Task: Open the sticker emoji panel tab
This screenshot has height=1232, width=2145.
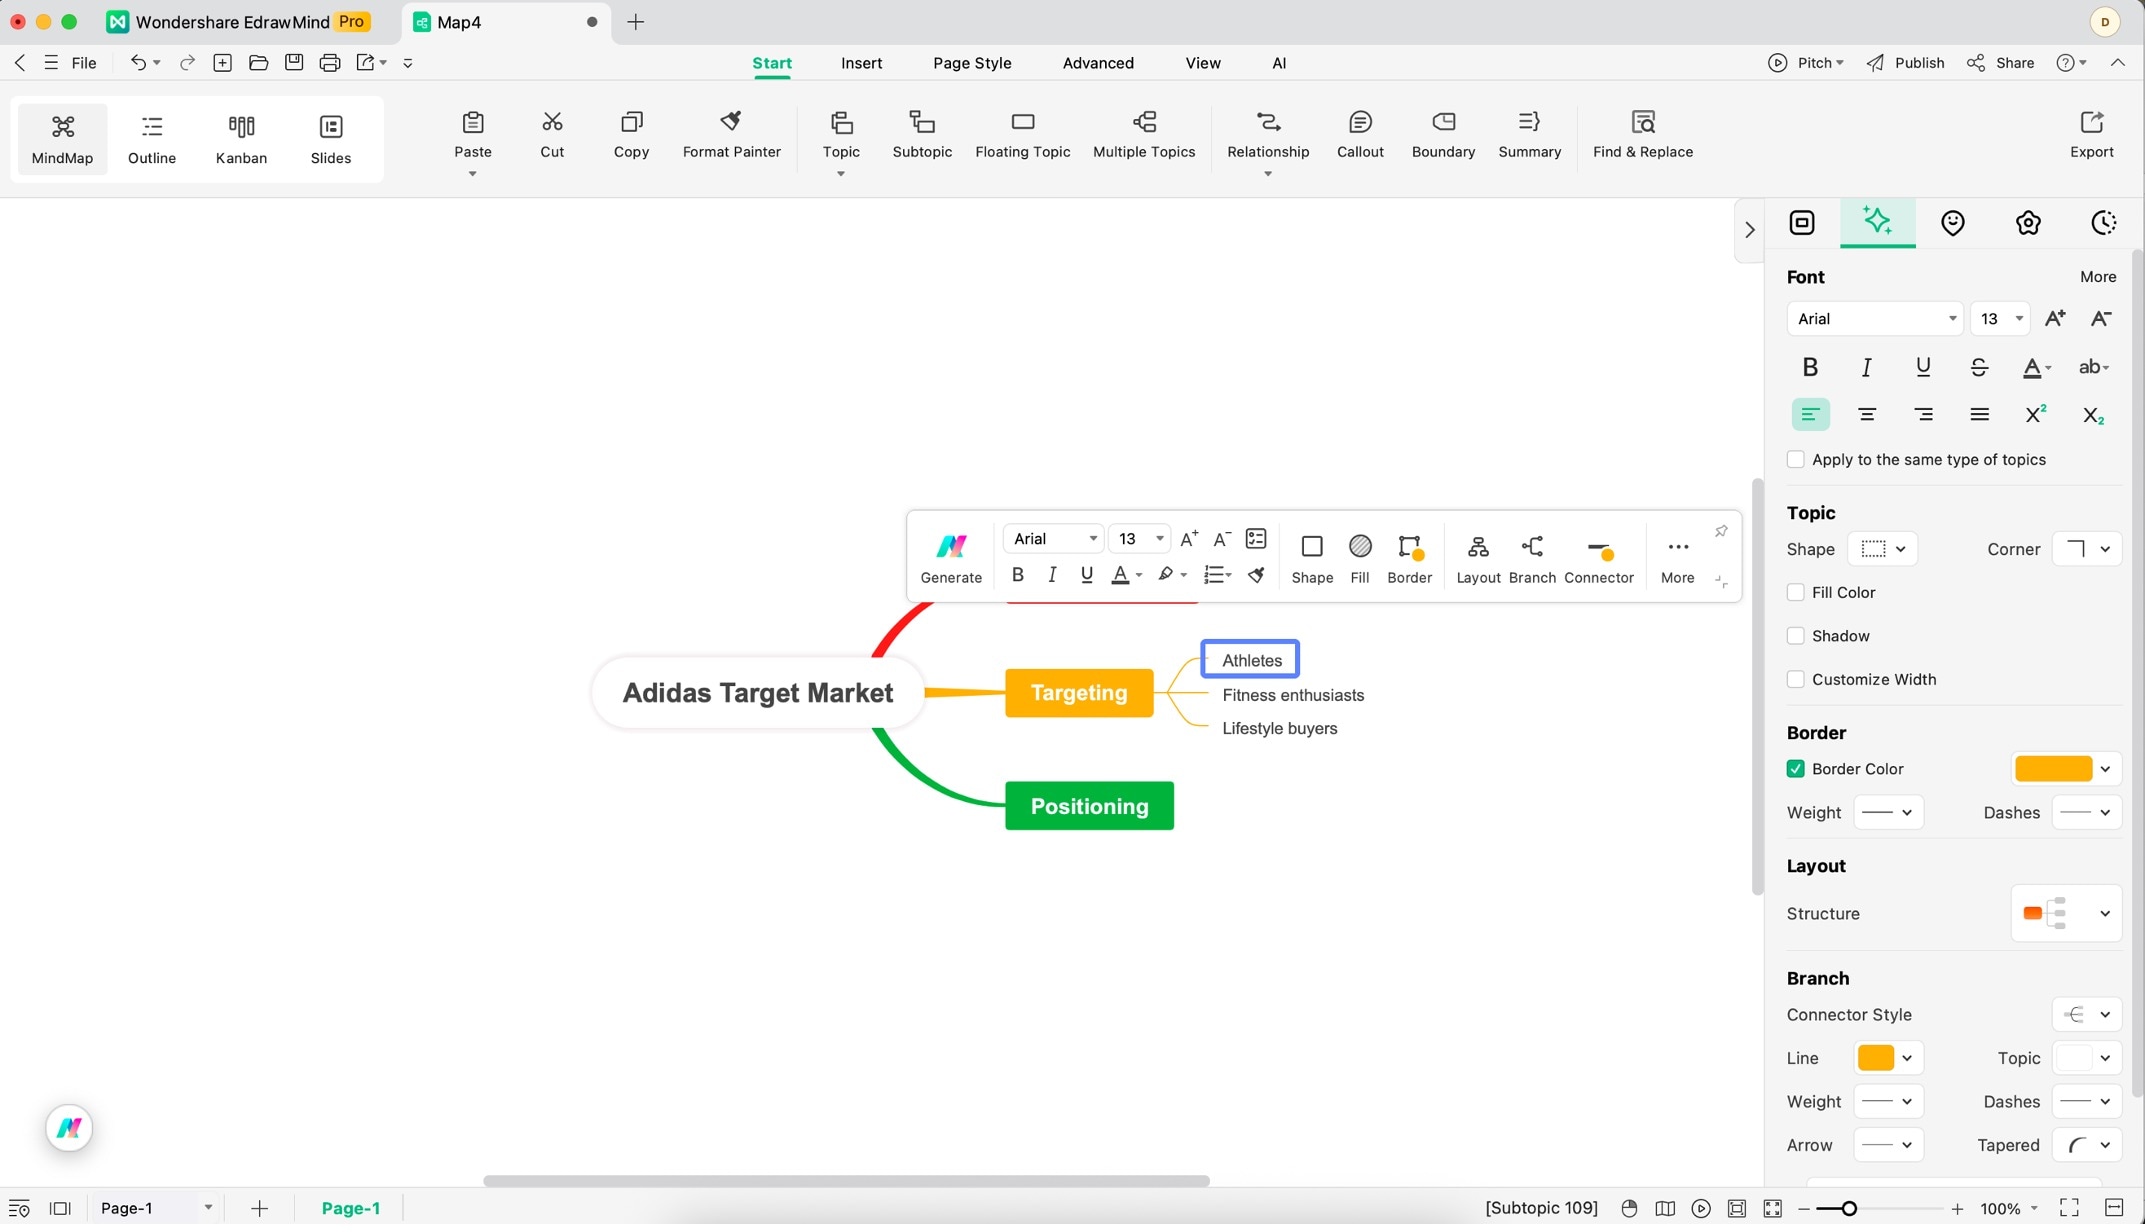Action: click(1952, 223)
